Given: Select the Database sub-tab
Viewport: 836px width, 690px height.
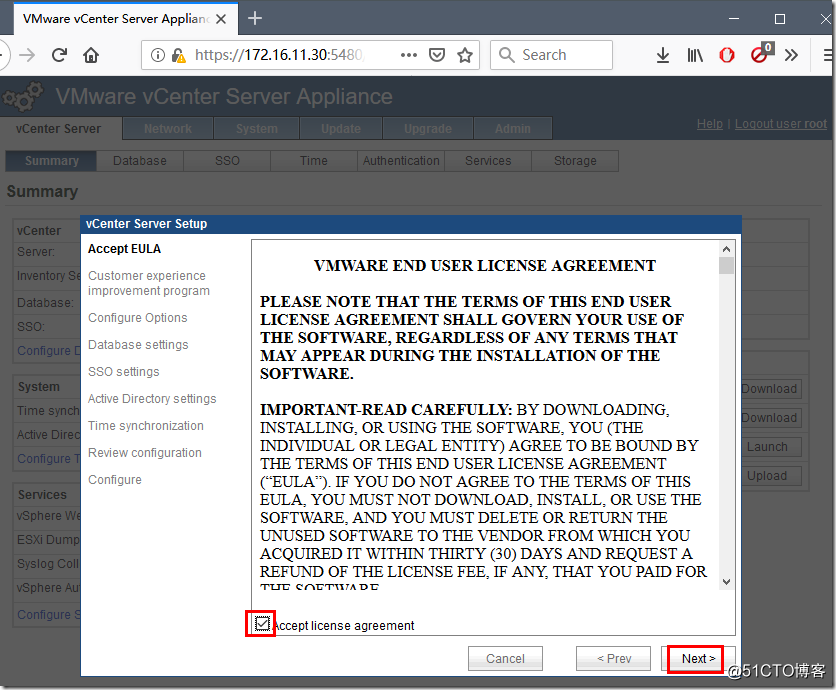Looking at the screenshot, I should point(140,161).
